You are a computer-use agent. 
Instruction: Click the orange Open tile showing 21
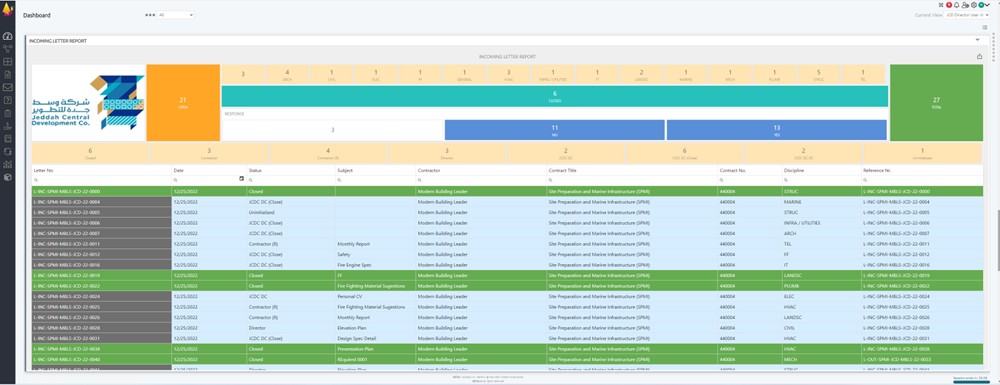pyautogui.click(x=183, y=103)
